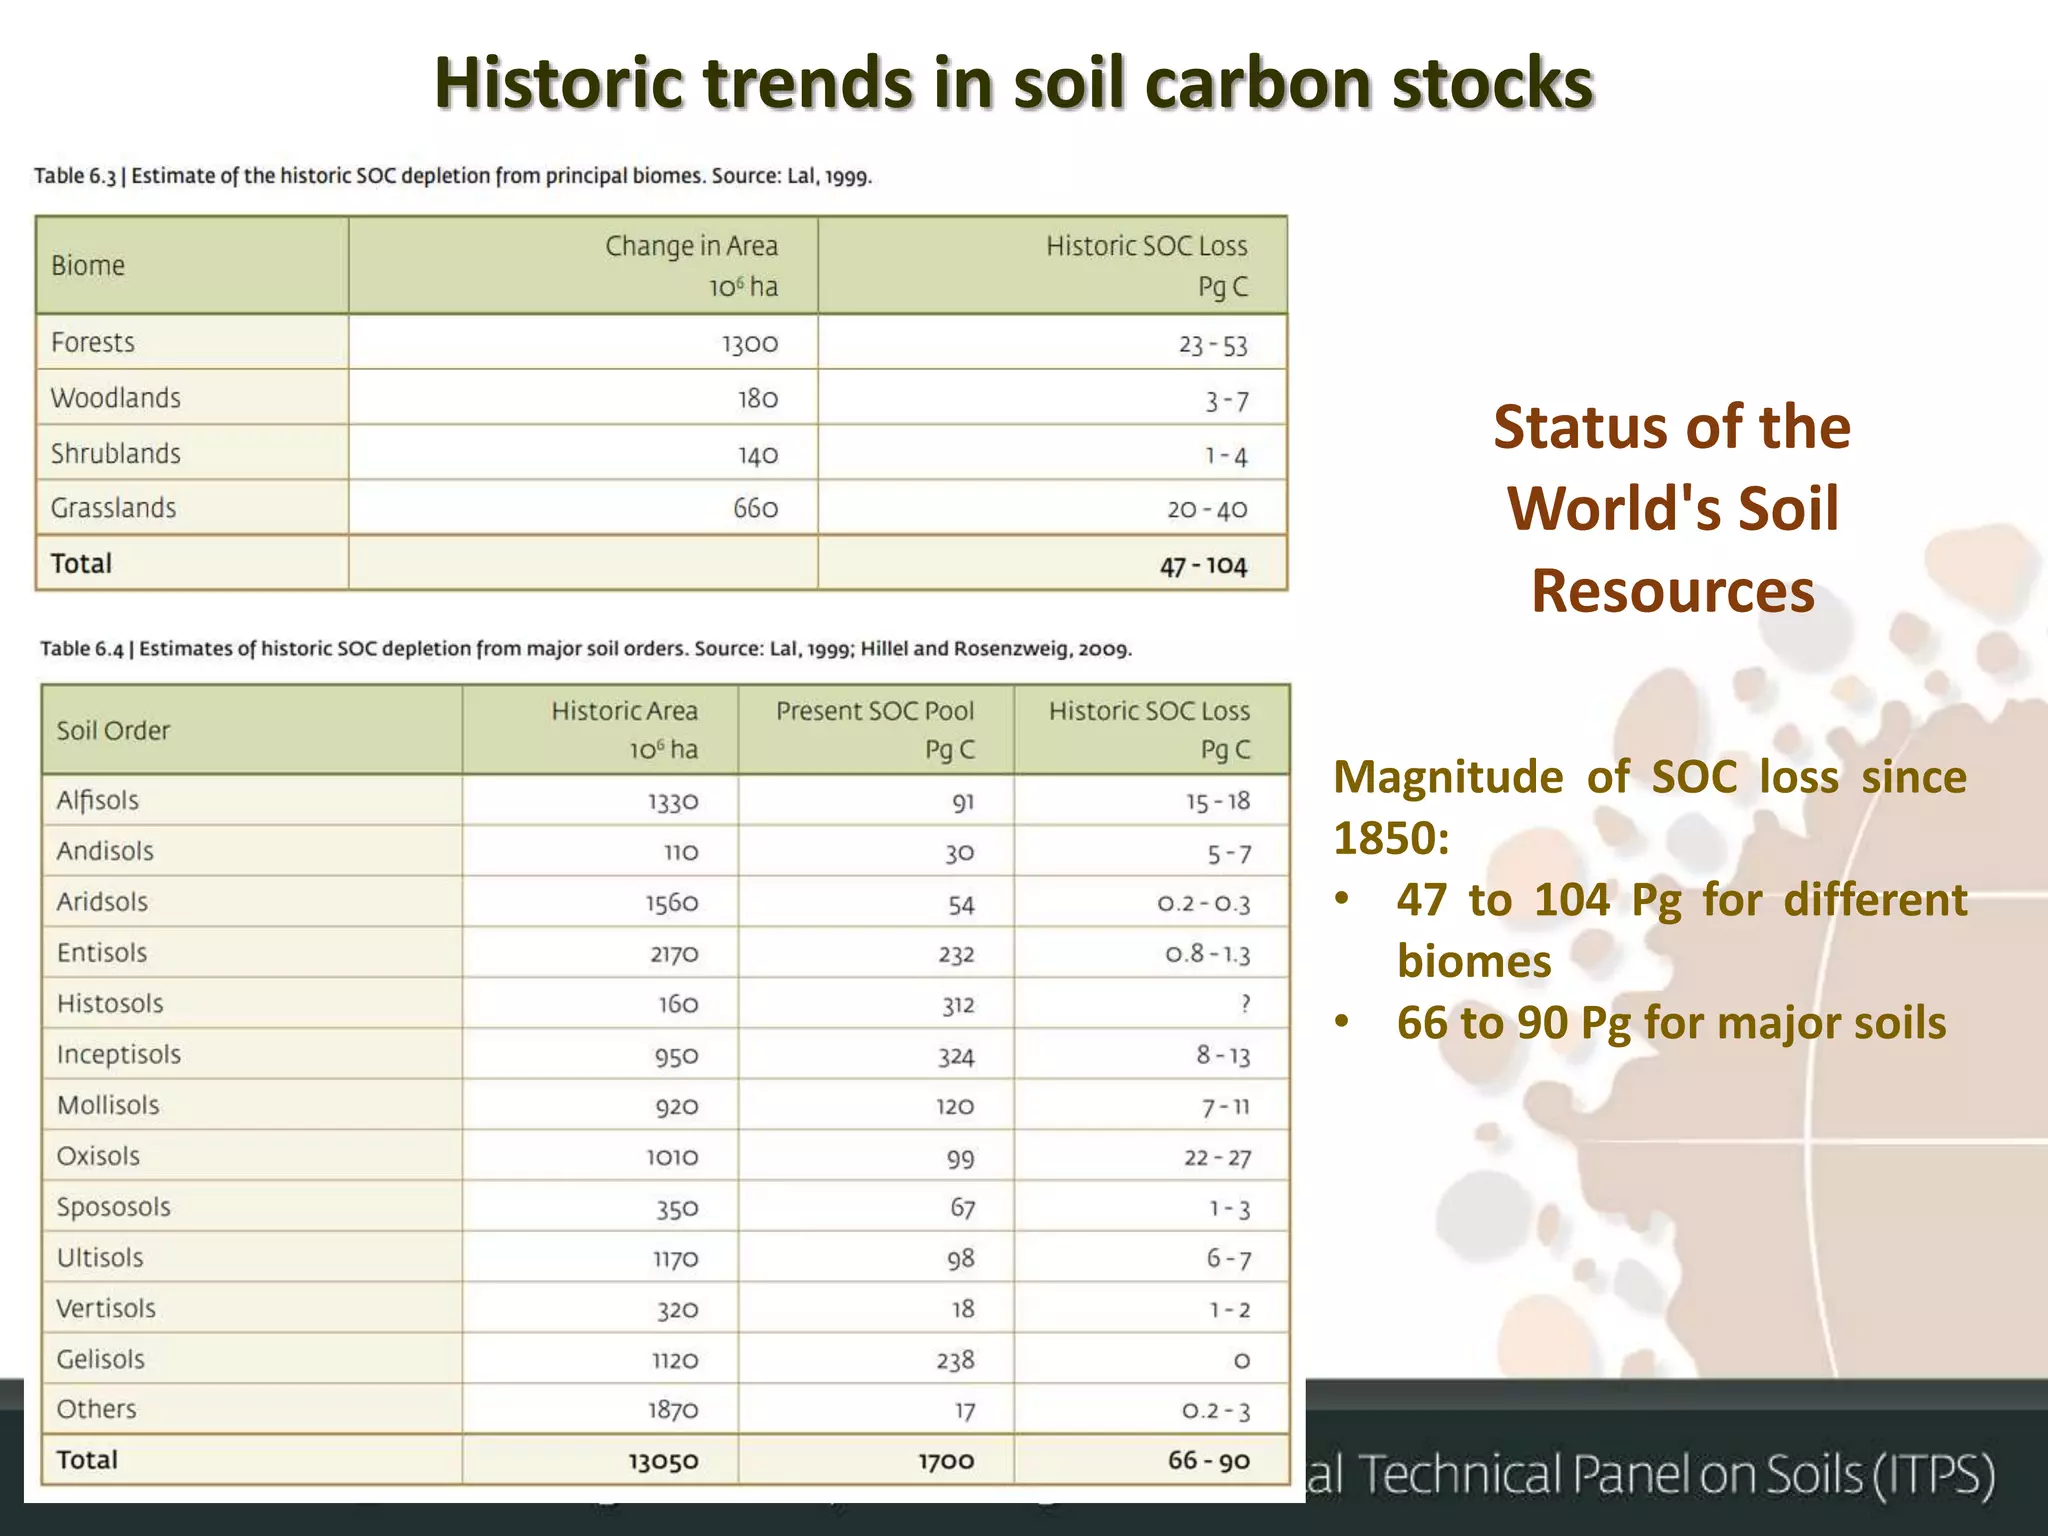
Task: Select the '66 to 90 Pg for major soils' bullet
Action: pos(1670,1022)
